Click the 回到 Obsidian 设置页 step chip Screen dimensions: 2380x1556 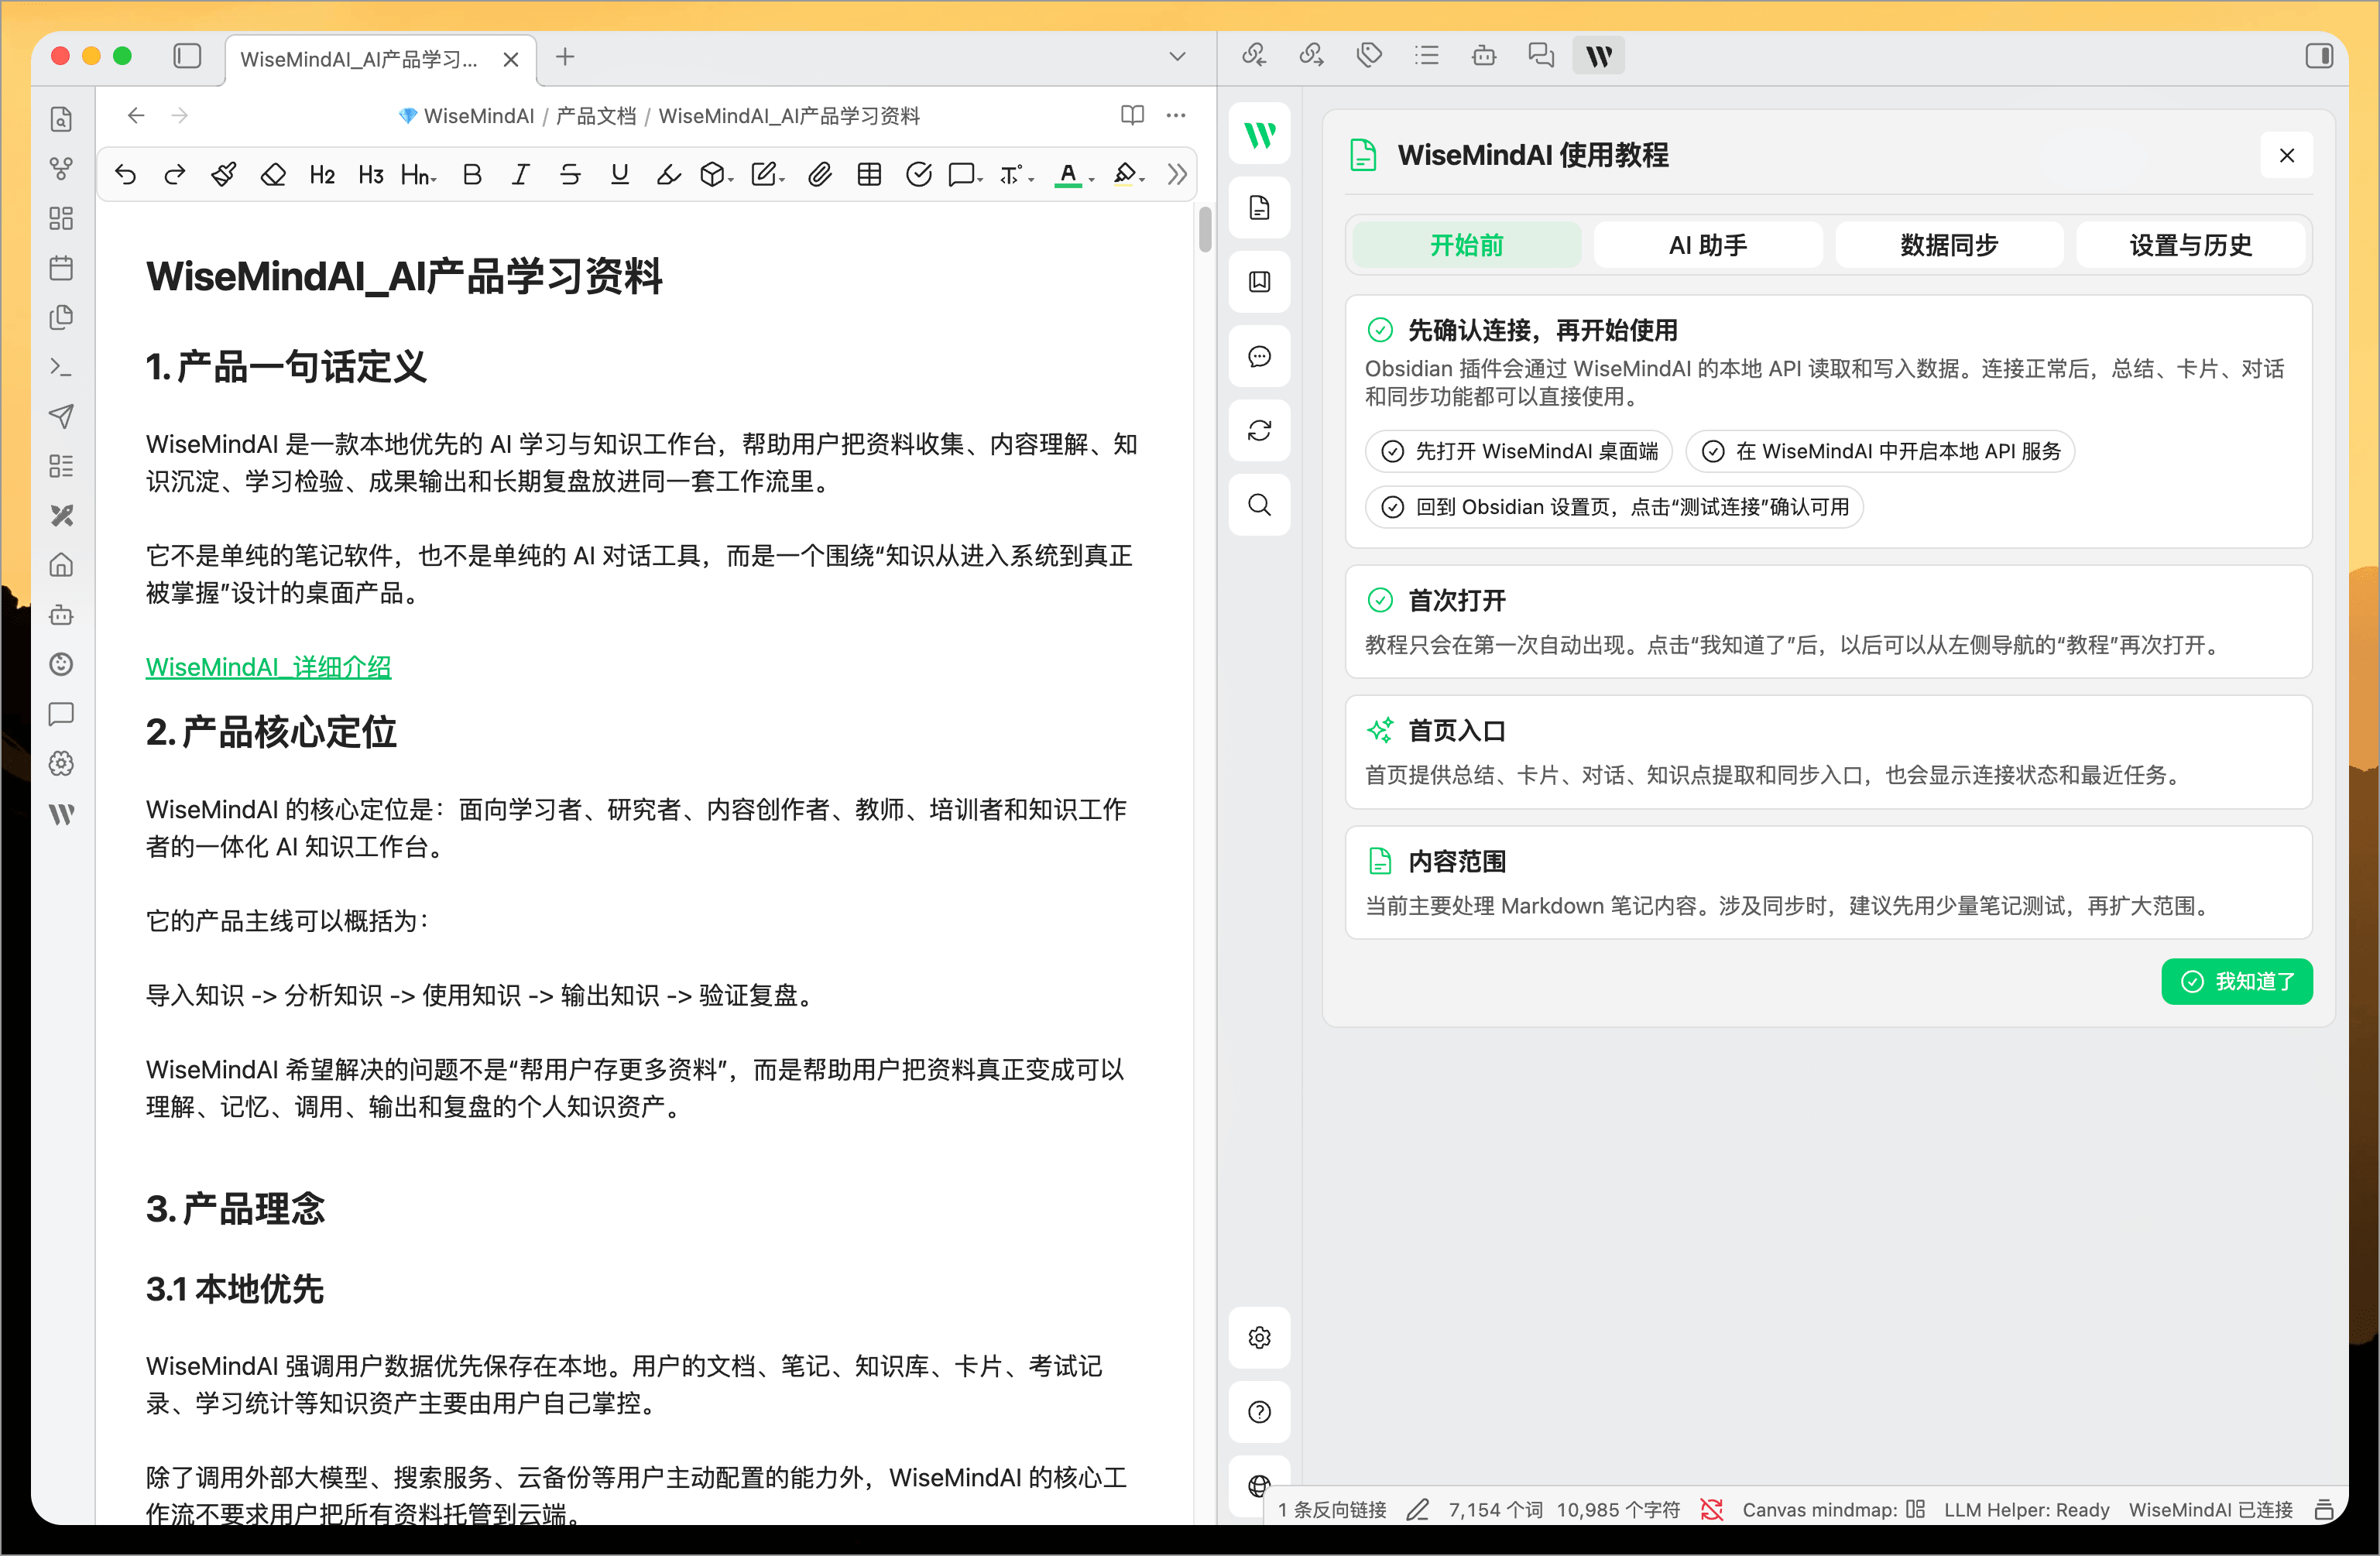tap(1613, 507)
